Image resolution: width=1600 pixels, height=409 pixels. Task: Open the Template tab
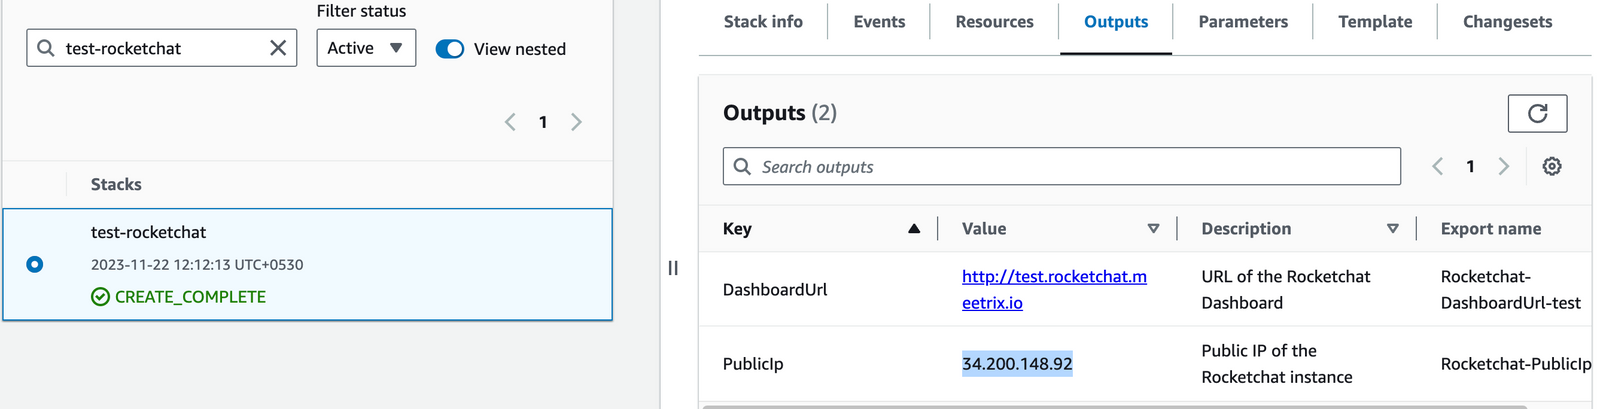point(1375,22)
